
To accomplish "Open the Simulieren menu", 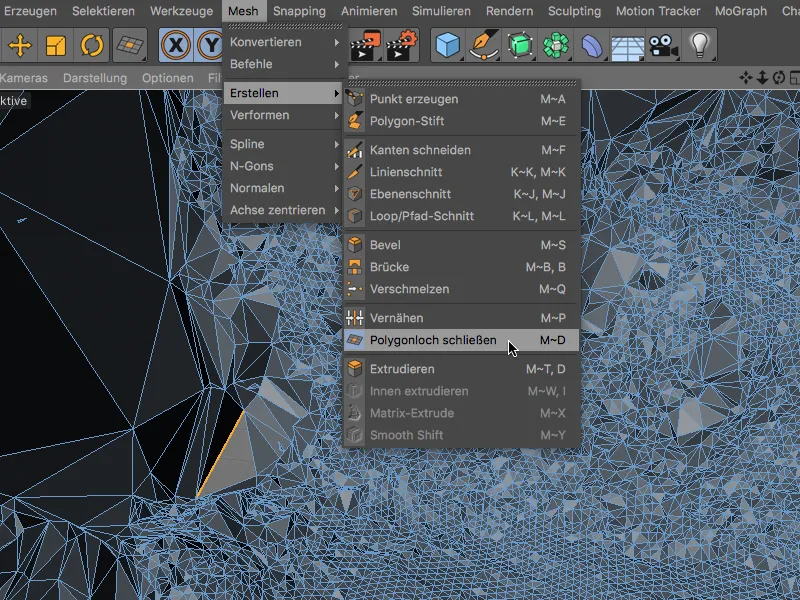I will 441,11.
